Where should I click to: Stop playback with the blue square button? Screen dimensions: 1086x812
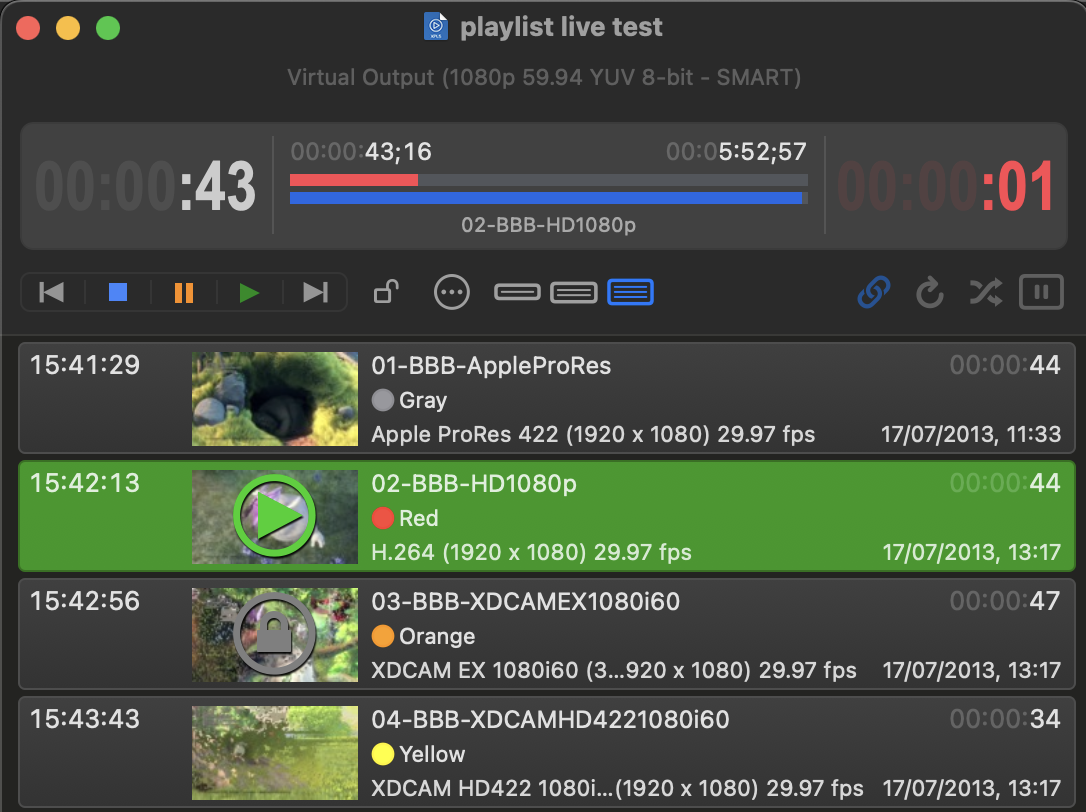click(x=118, y=292)
